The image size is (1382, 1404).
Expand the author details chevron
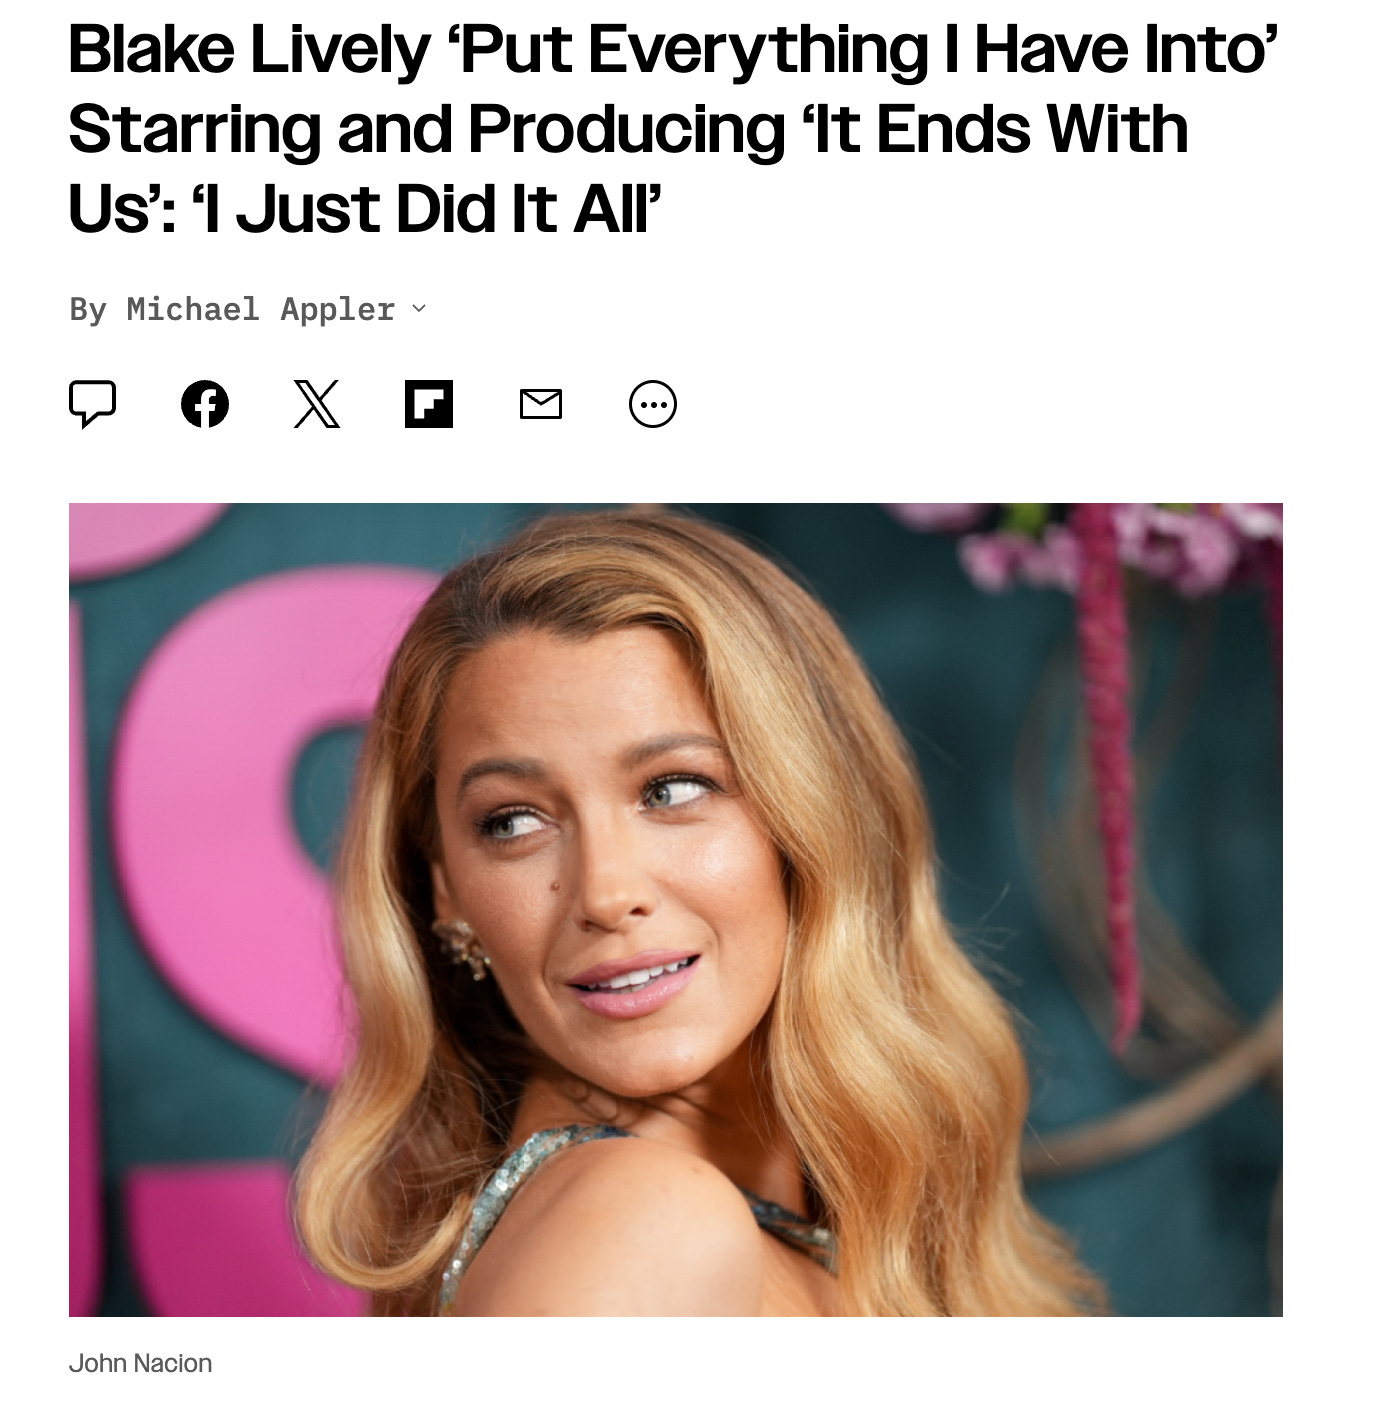419,309
